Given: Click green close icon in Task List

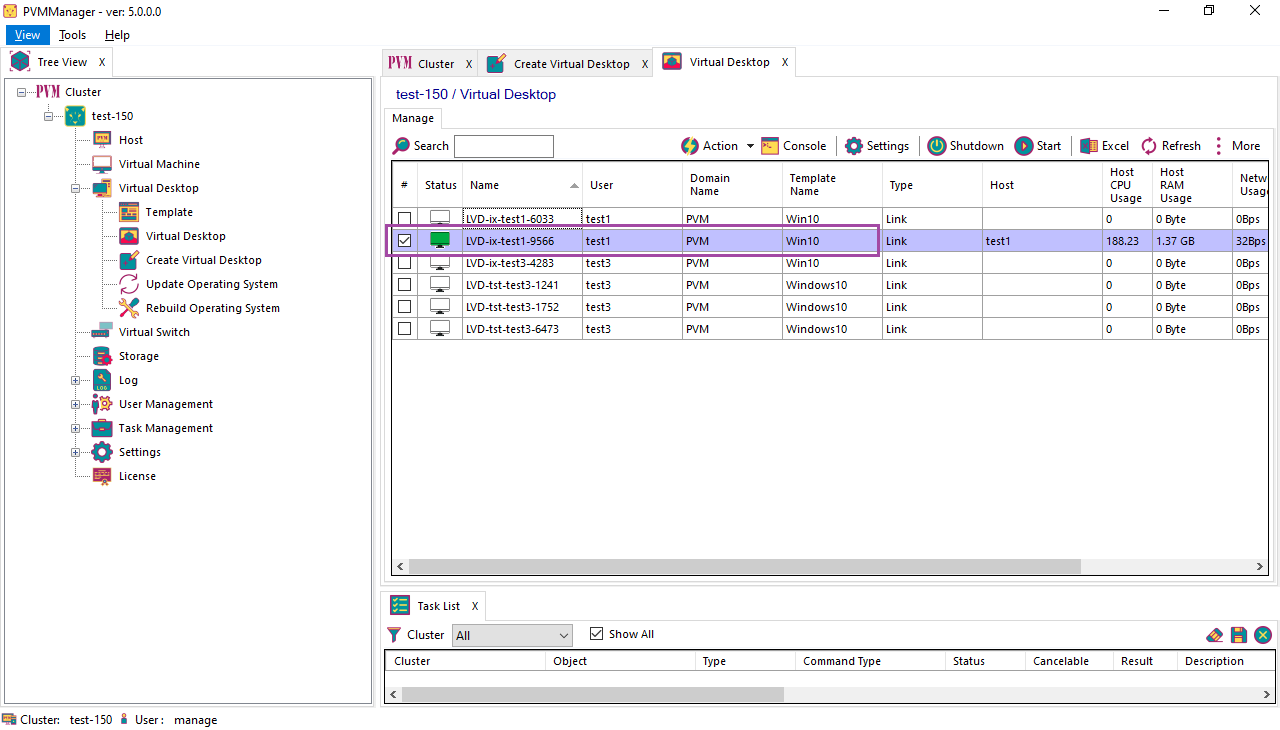Looking at the screenshot, I should (x=1263, y=635).
